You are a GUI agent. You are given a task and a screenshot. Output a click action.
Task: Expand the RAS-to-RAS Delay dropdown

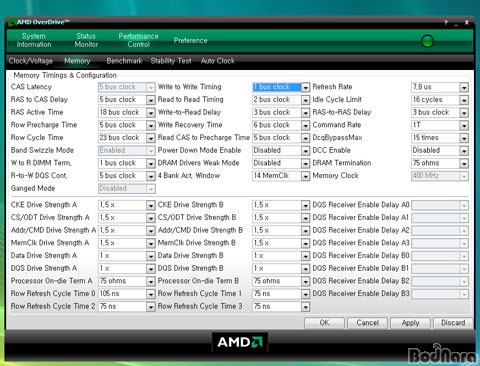tap(464, 112)
